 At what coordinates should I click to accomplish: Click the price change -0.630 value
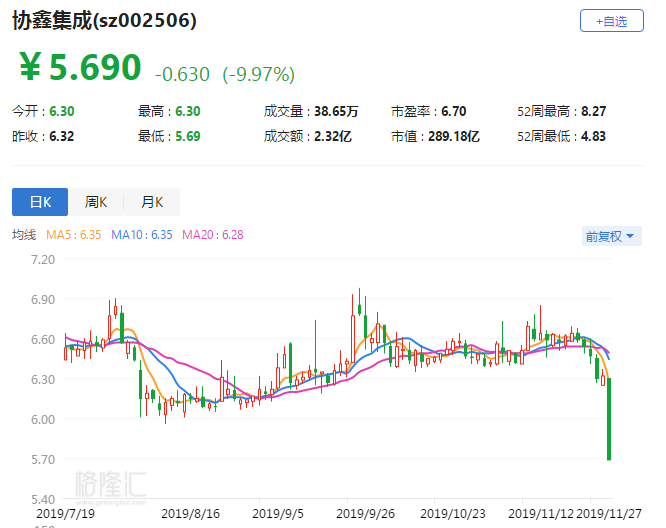point(182,74)
